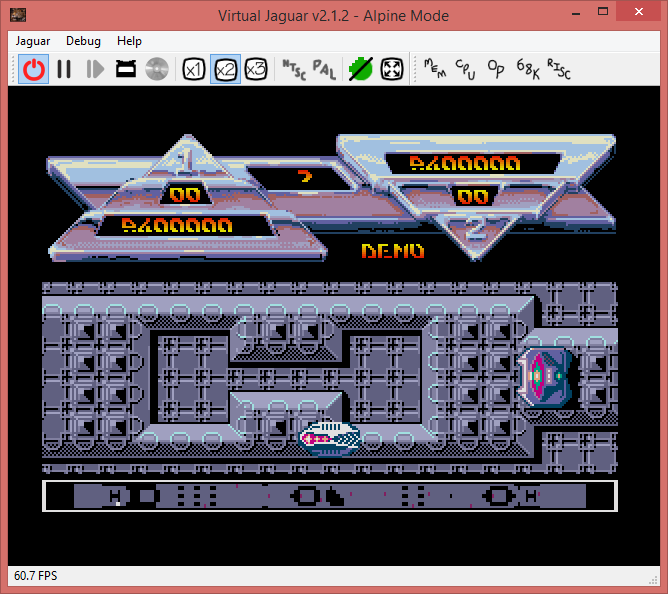Set zoom scale to x2
This screenshot has width=668, height=594.
pos(225,69)
